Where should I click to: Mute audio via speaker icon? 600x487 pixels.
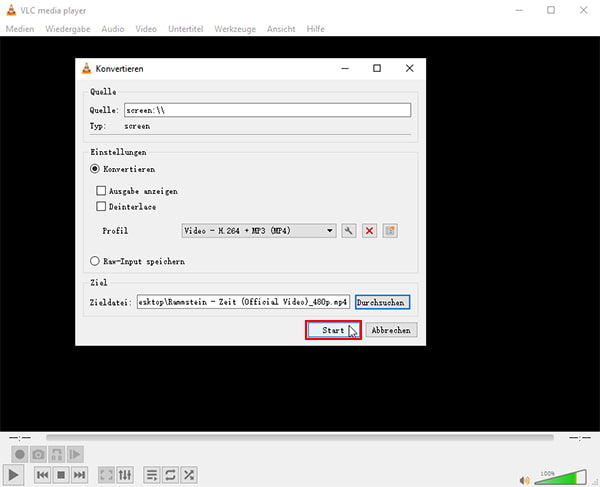[x=525, y=480]
